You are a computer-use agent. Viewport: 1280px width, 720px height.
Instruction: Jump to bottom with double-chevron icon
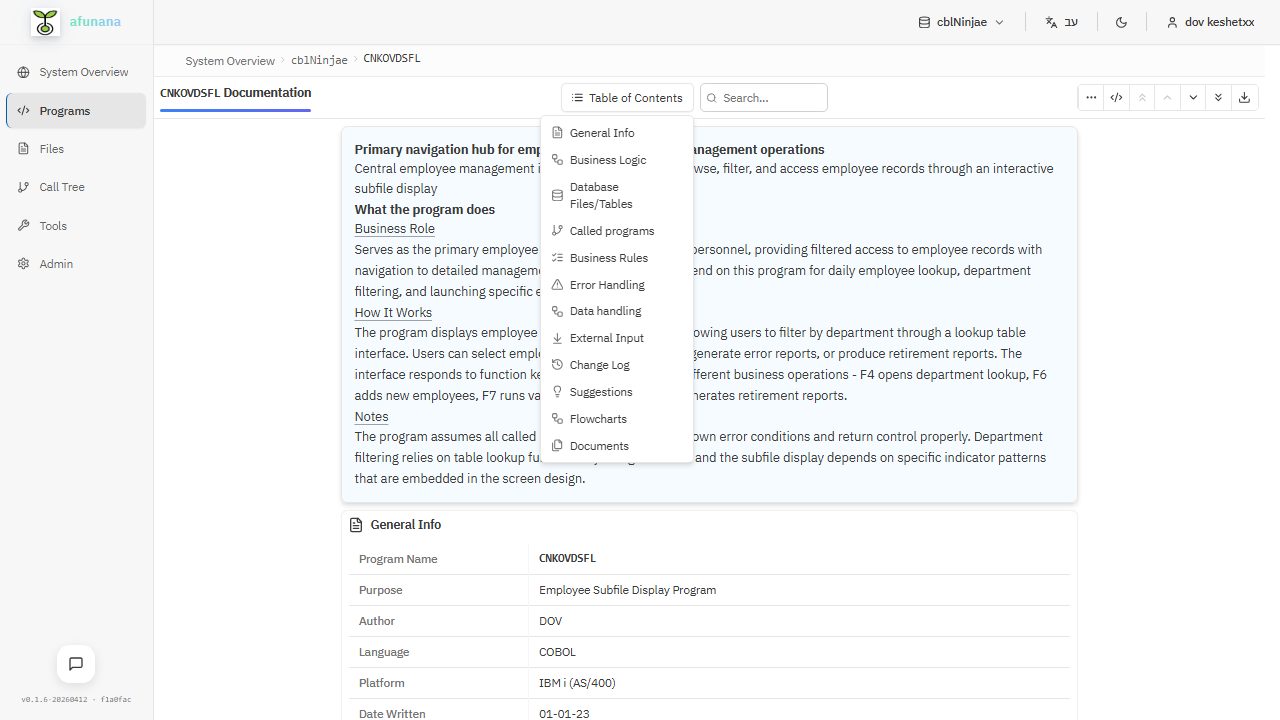click(1218, 97)
